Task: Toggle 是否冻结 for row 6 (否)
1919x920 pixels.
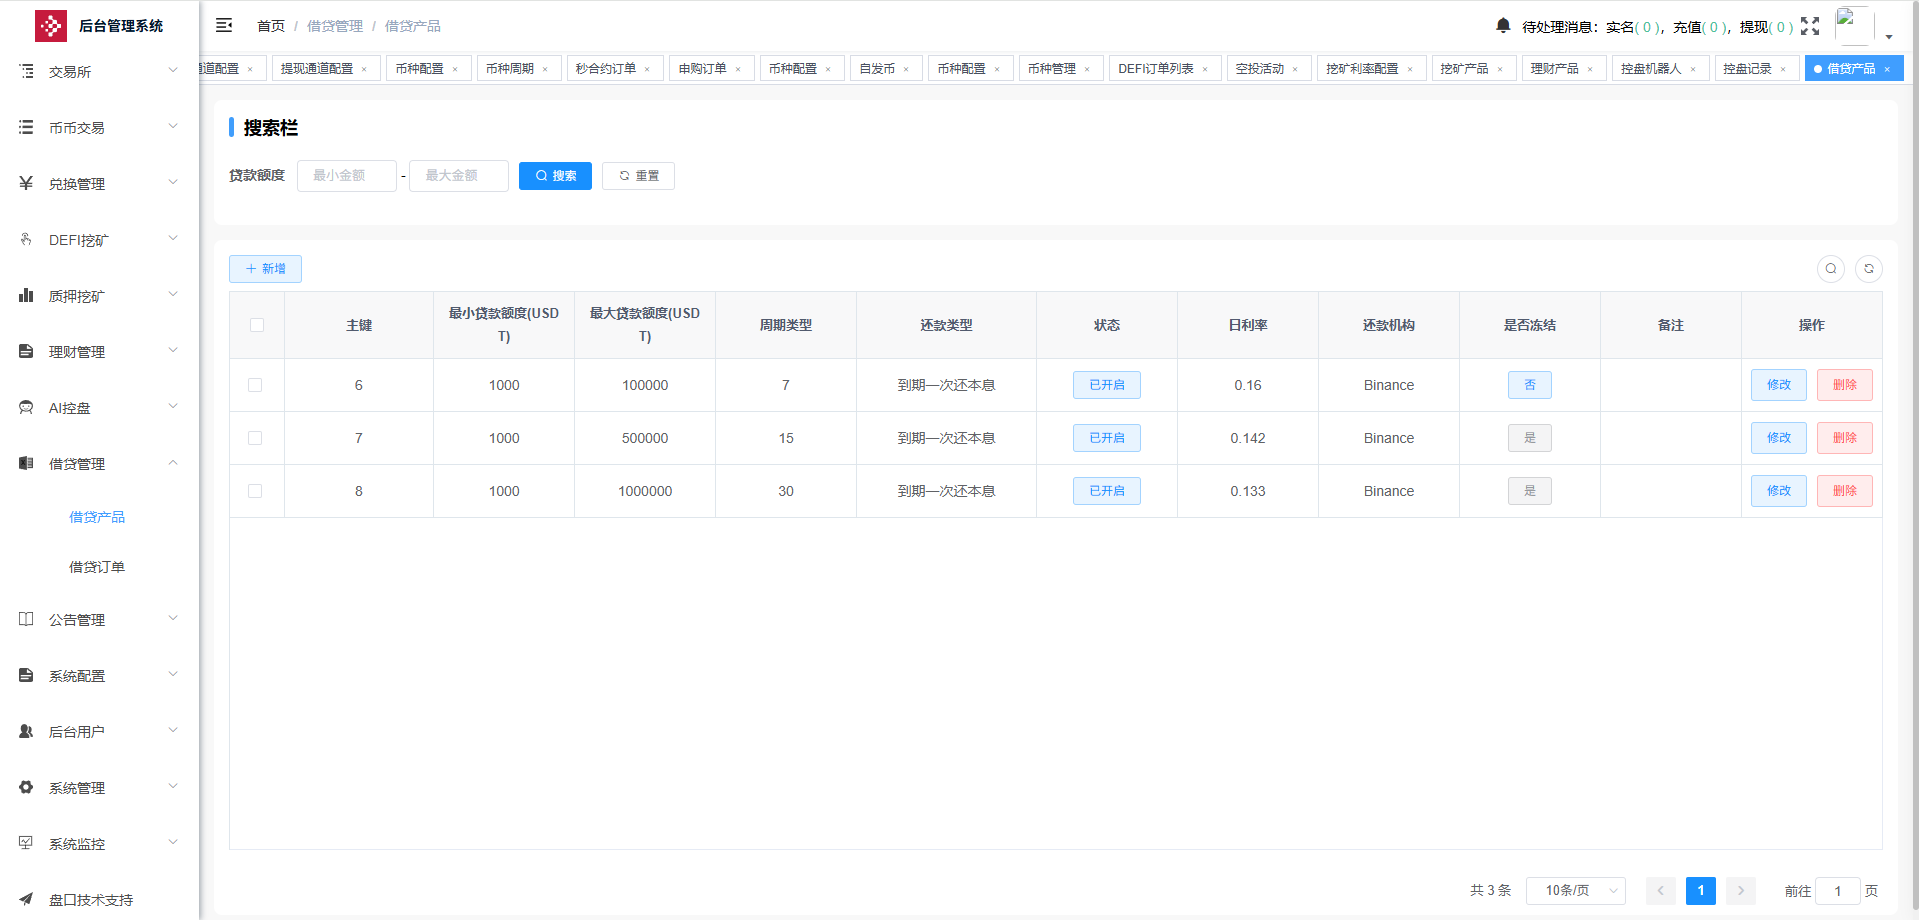Action: point(1530,385)
